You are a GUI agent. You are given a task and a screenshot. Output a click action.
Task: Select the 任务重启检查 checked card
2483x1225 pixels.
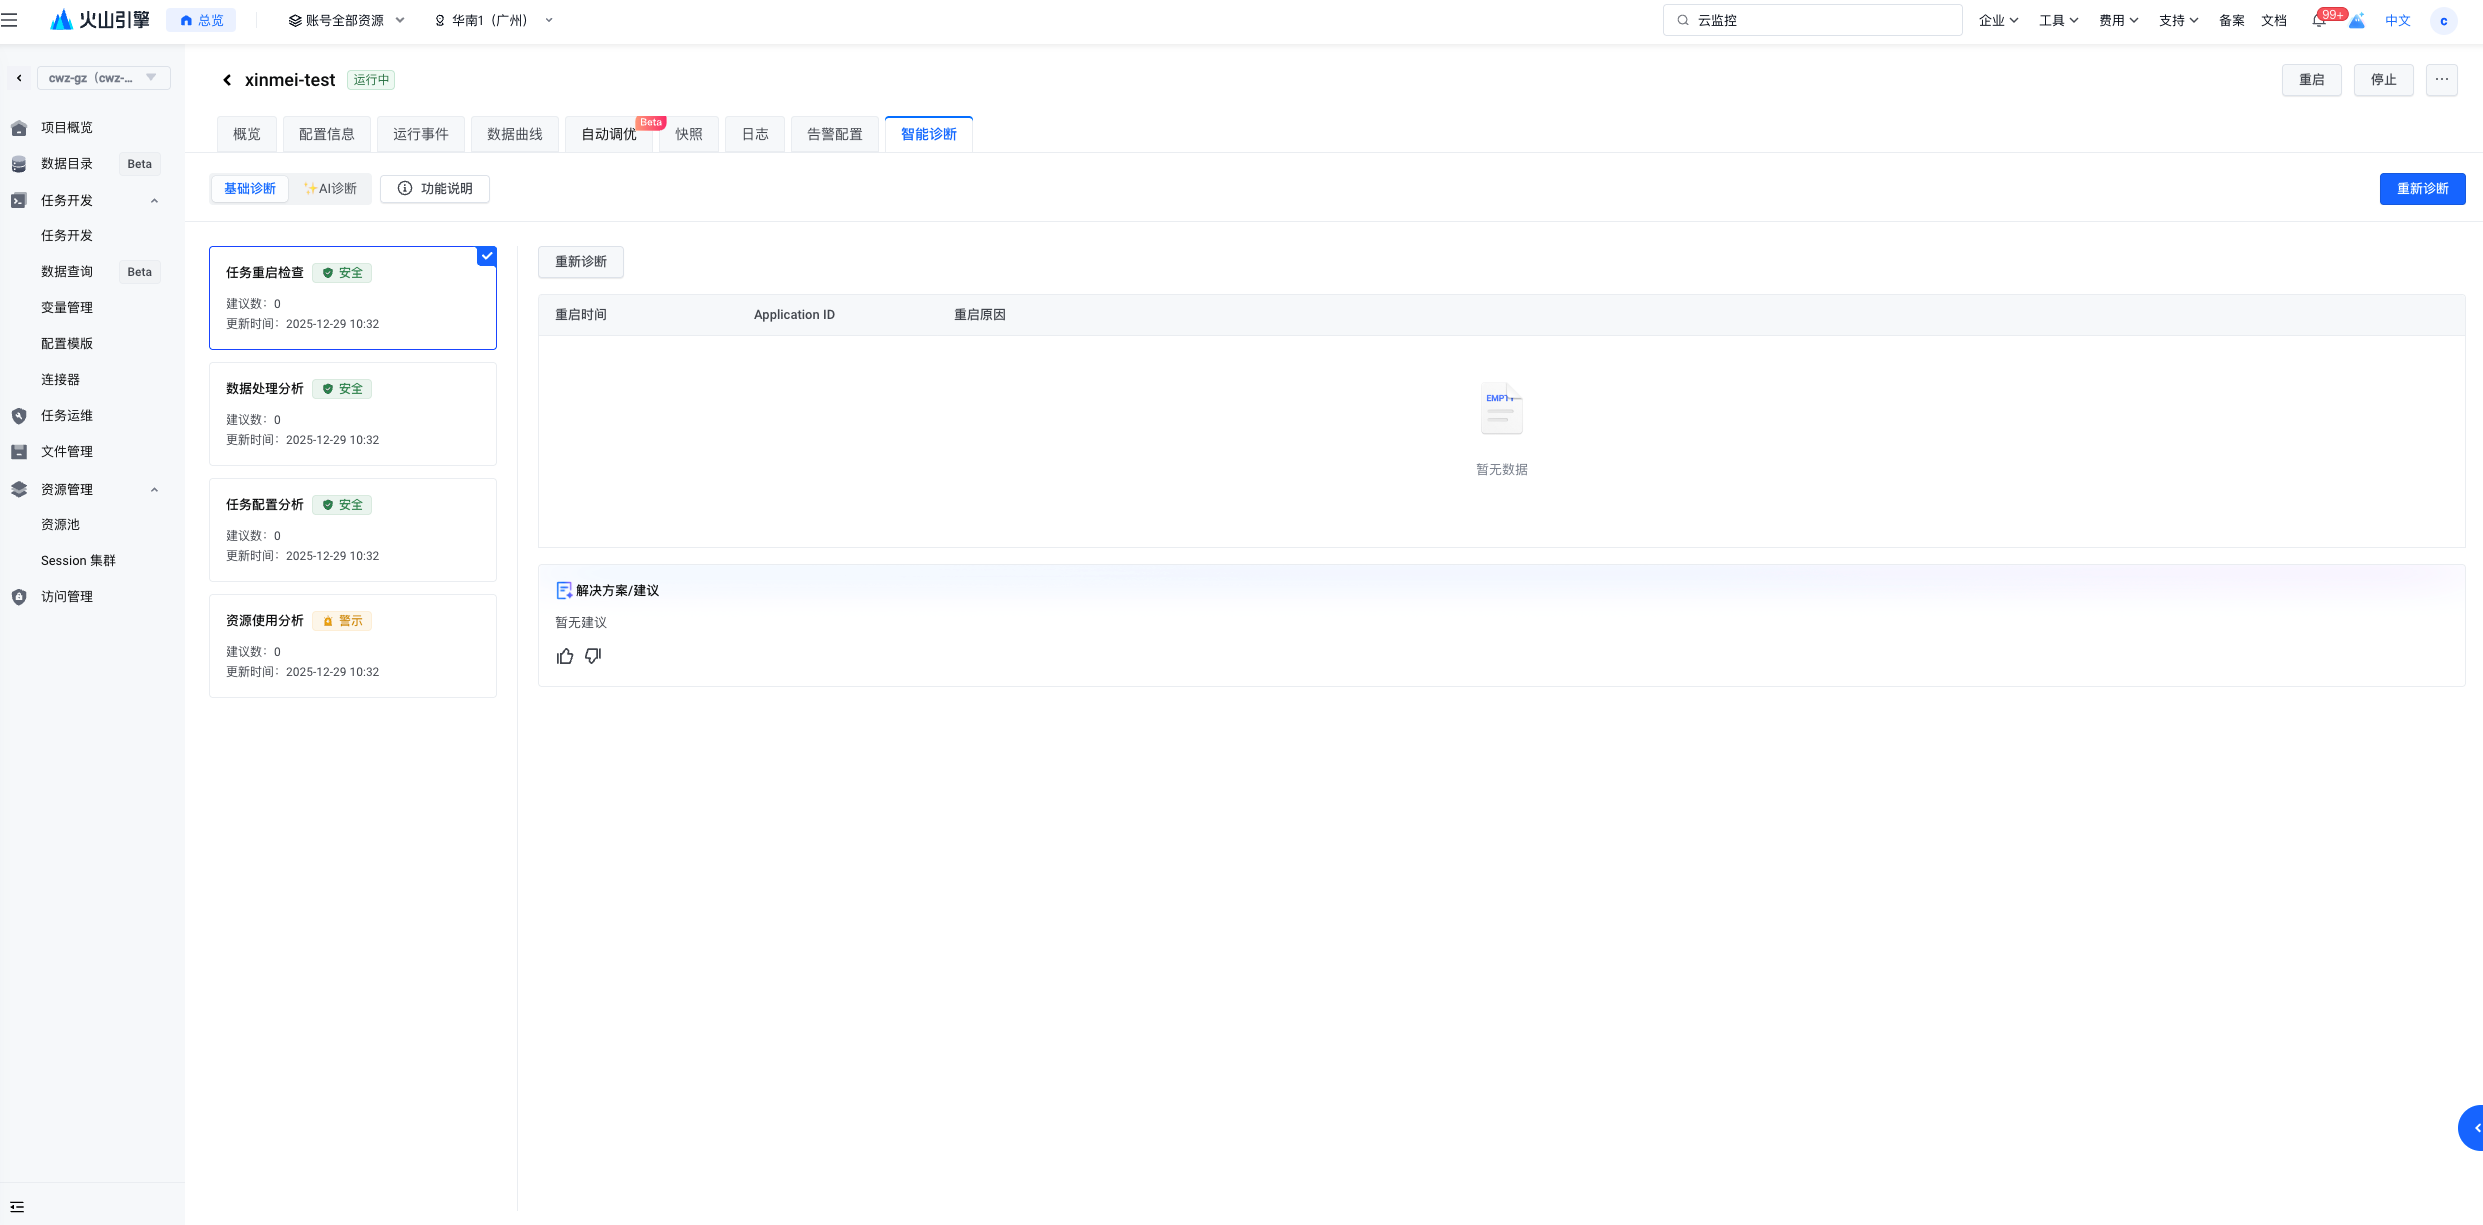tap(352, 298)
